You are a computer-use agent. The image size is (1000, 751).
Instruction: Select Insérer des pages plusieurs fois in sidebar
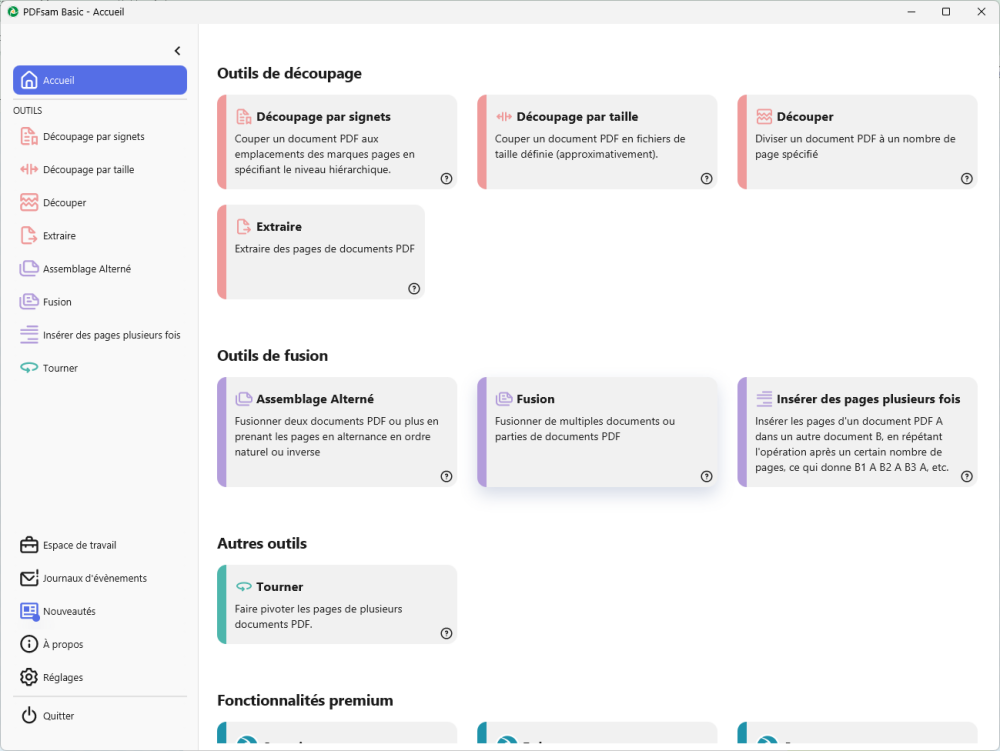(100, 335)
